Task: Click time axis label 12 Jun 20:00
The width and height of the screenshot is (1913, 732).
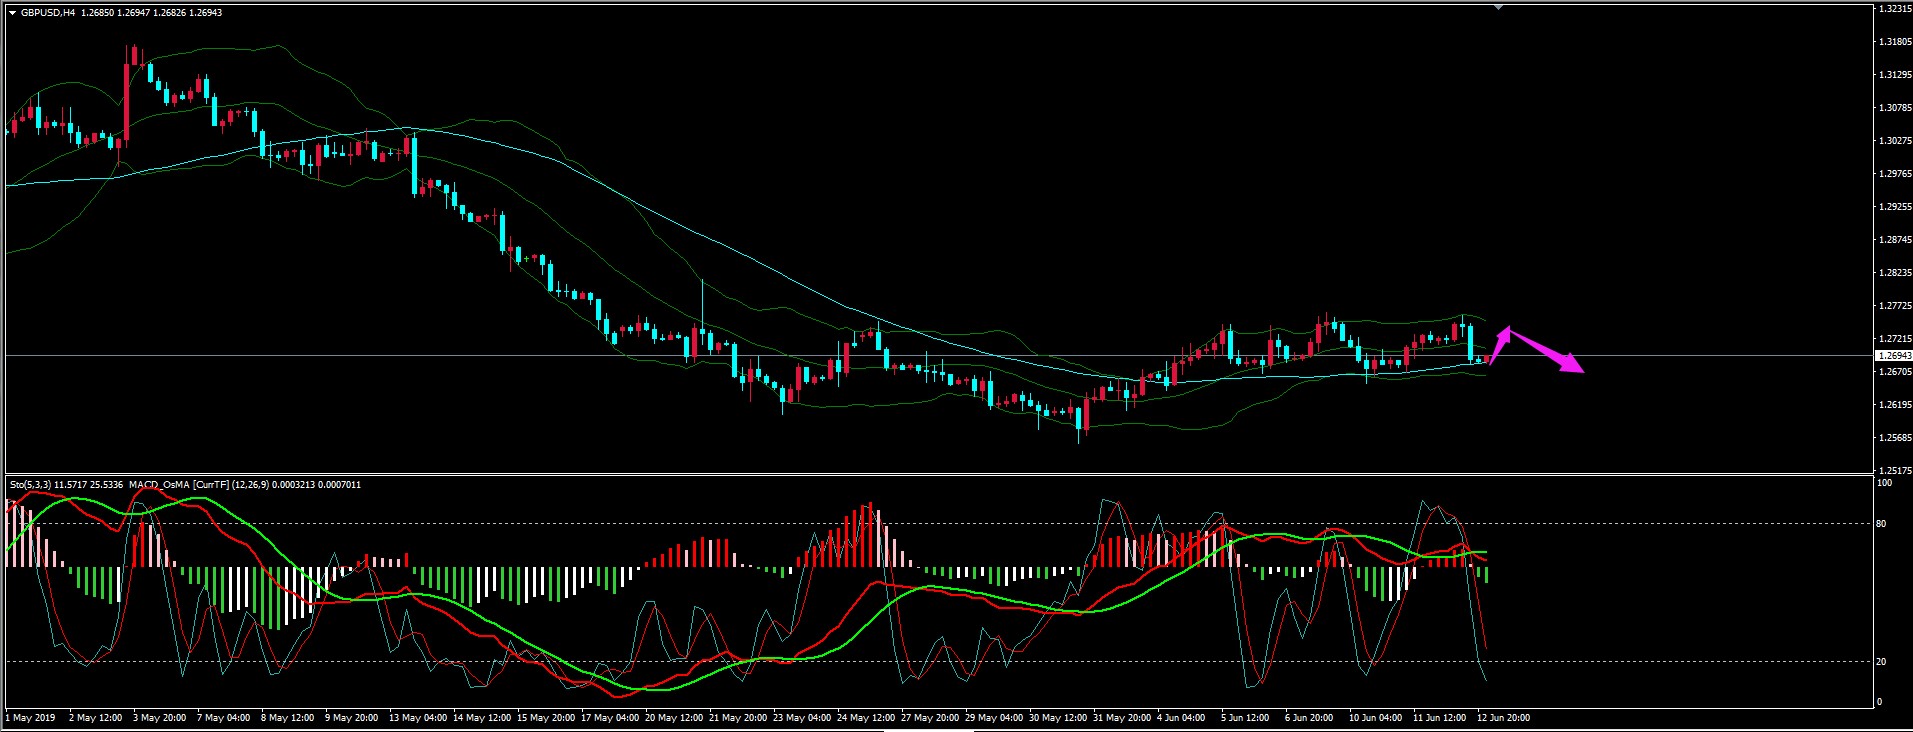Action: 1503,718
